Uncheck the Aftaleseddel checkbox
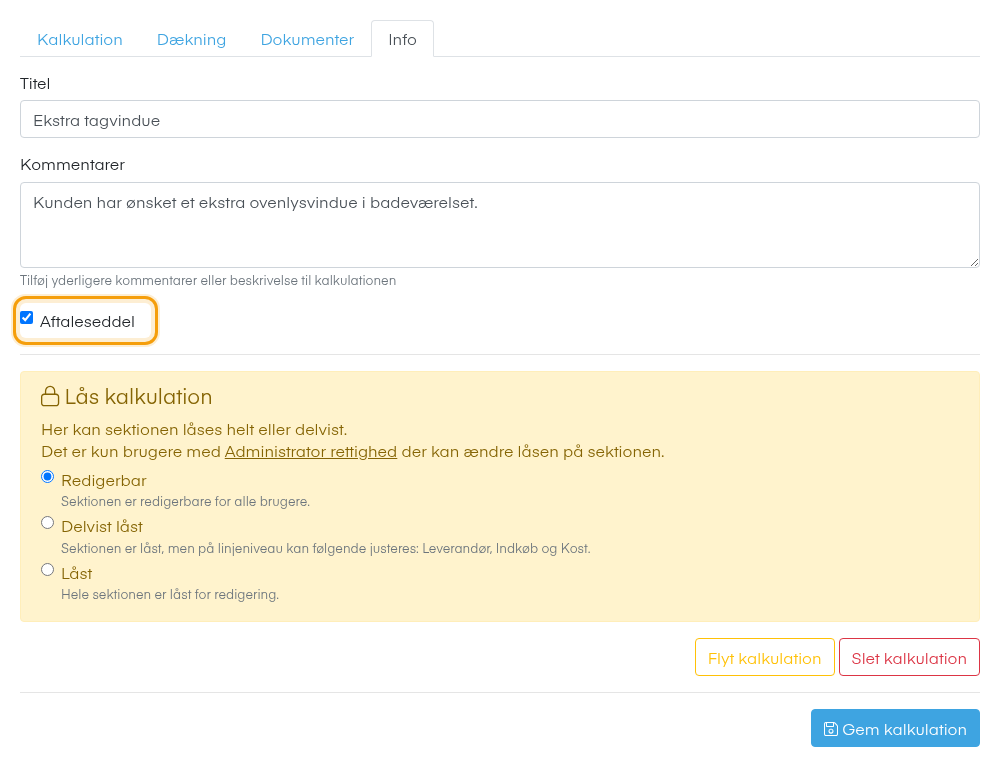Screen dimensions: 1000x768 [x=27, y=318]
